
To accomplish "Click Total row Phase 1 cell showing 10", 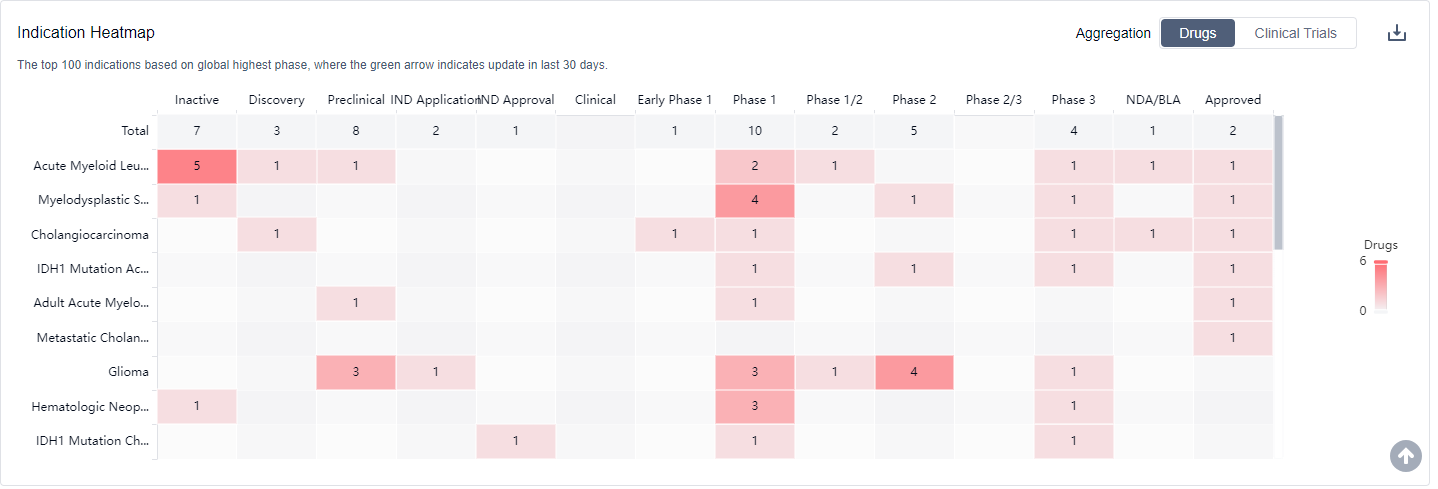I will tap(755, 131).
